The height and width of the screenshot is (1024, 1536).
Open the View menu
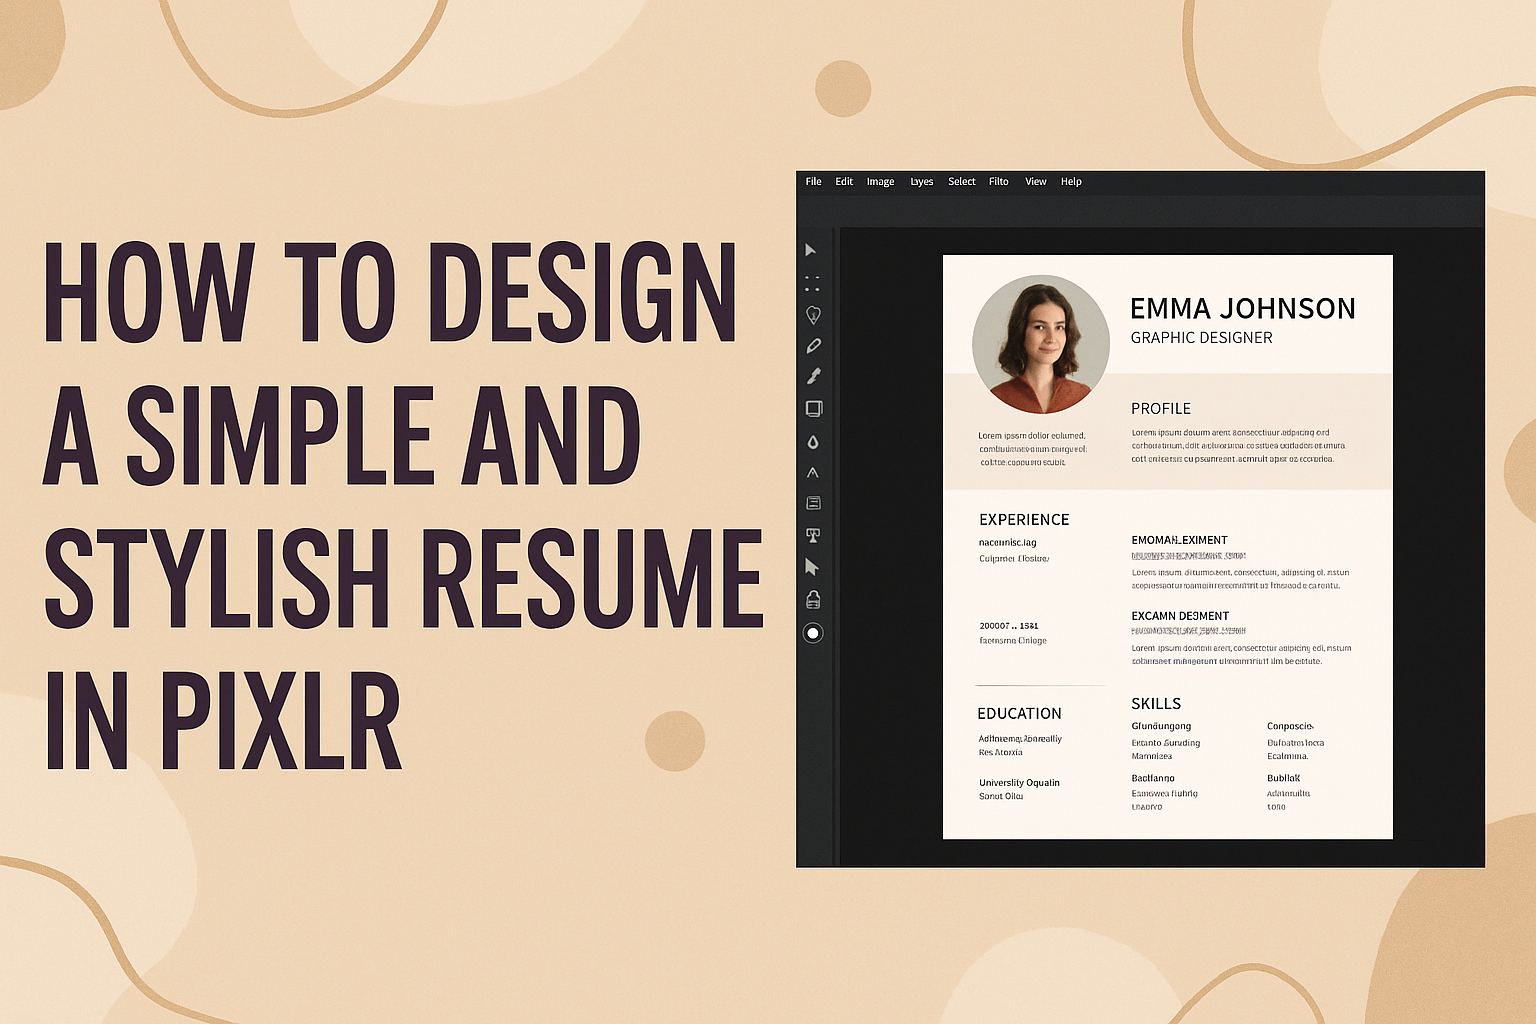coord(1036,182)
